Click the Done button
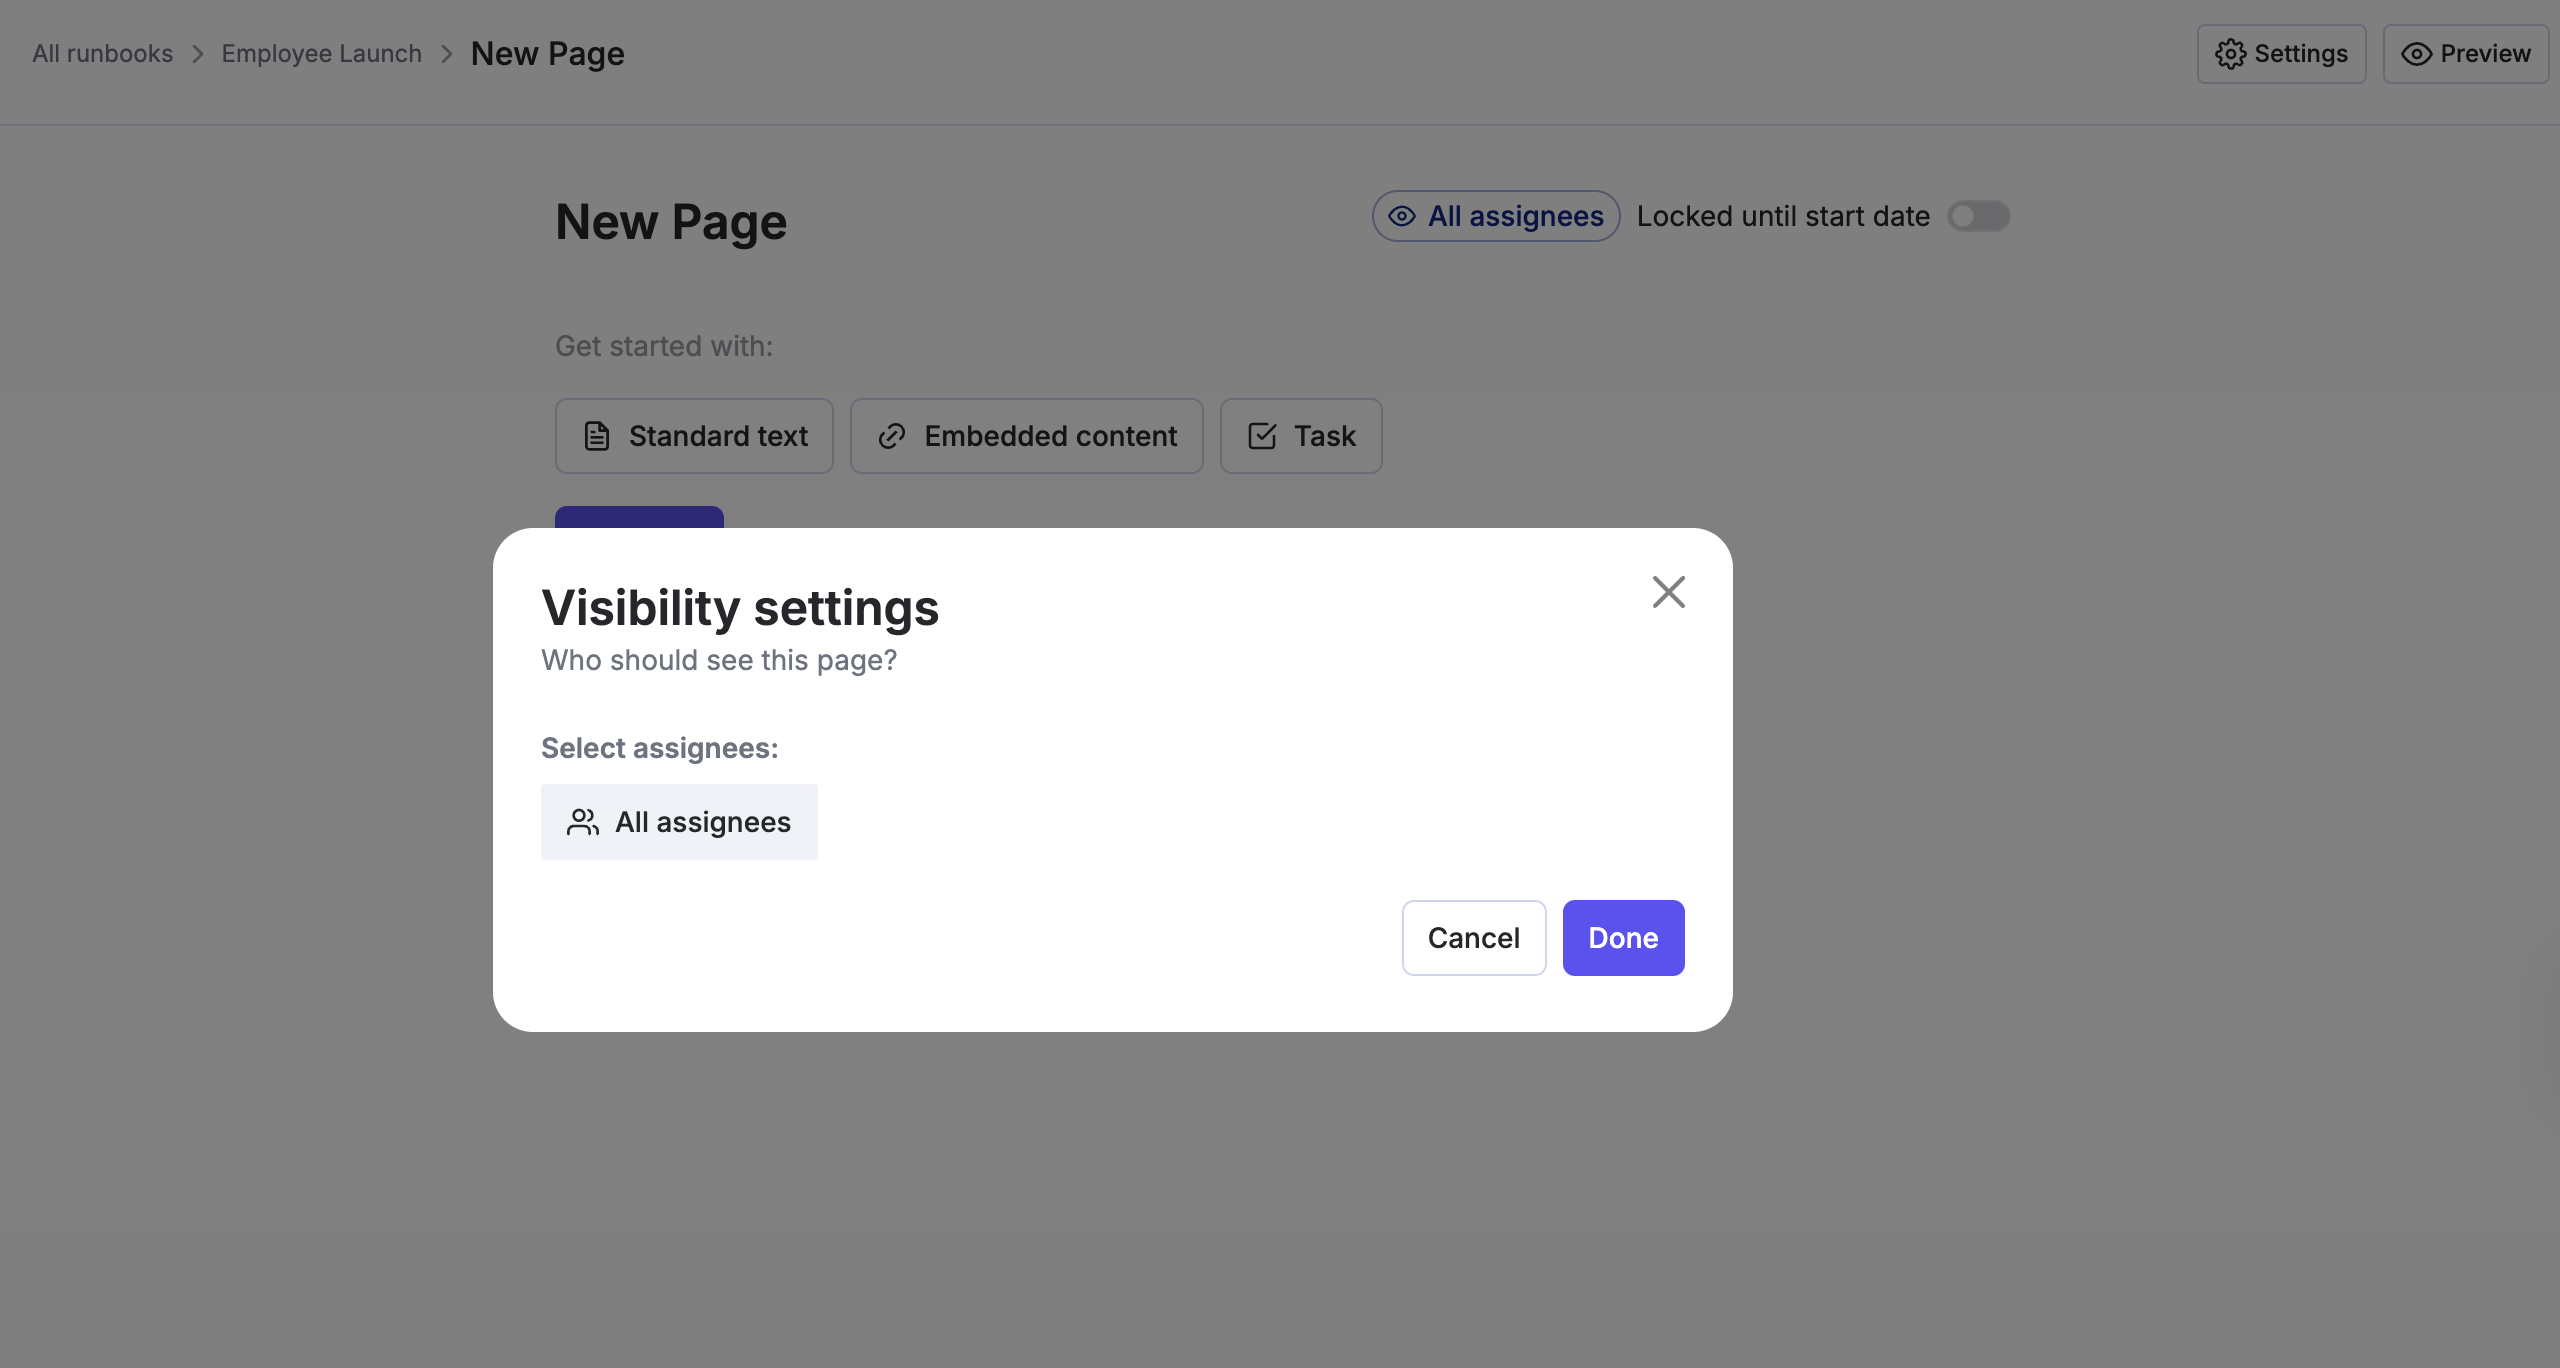 point(1623,938)
